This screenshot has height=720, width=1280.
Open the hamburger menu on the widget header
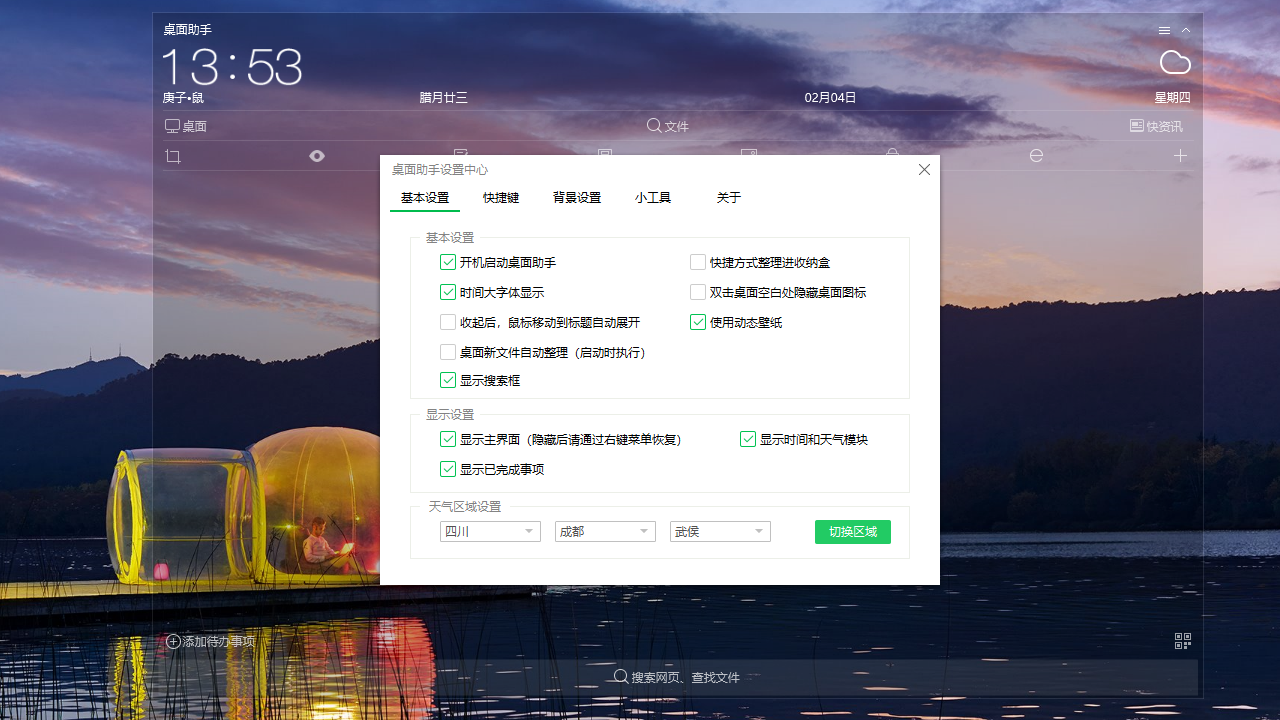click(x=1163, y=30)
